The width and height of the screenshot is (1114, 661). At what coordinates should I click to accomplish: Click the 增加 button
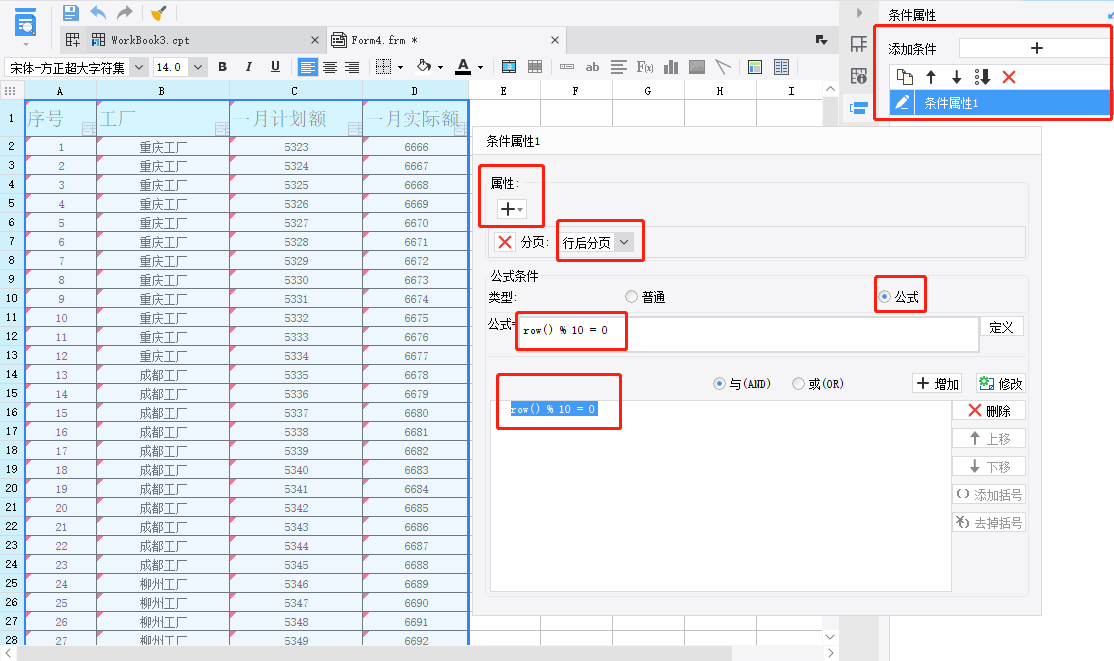[x=938, y=384]
